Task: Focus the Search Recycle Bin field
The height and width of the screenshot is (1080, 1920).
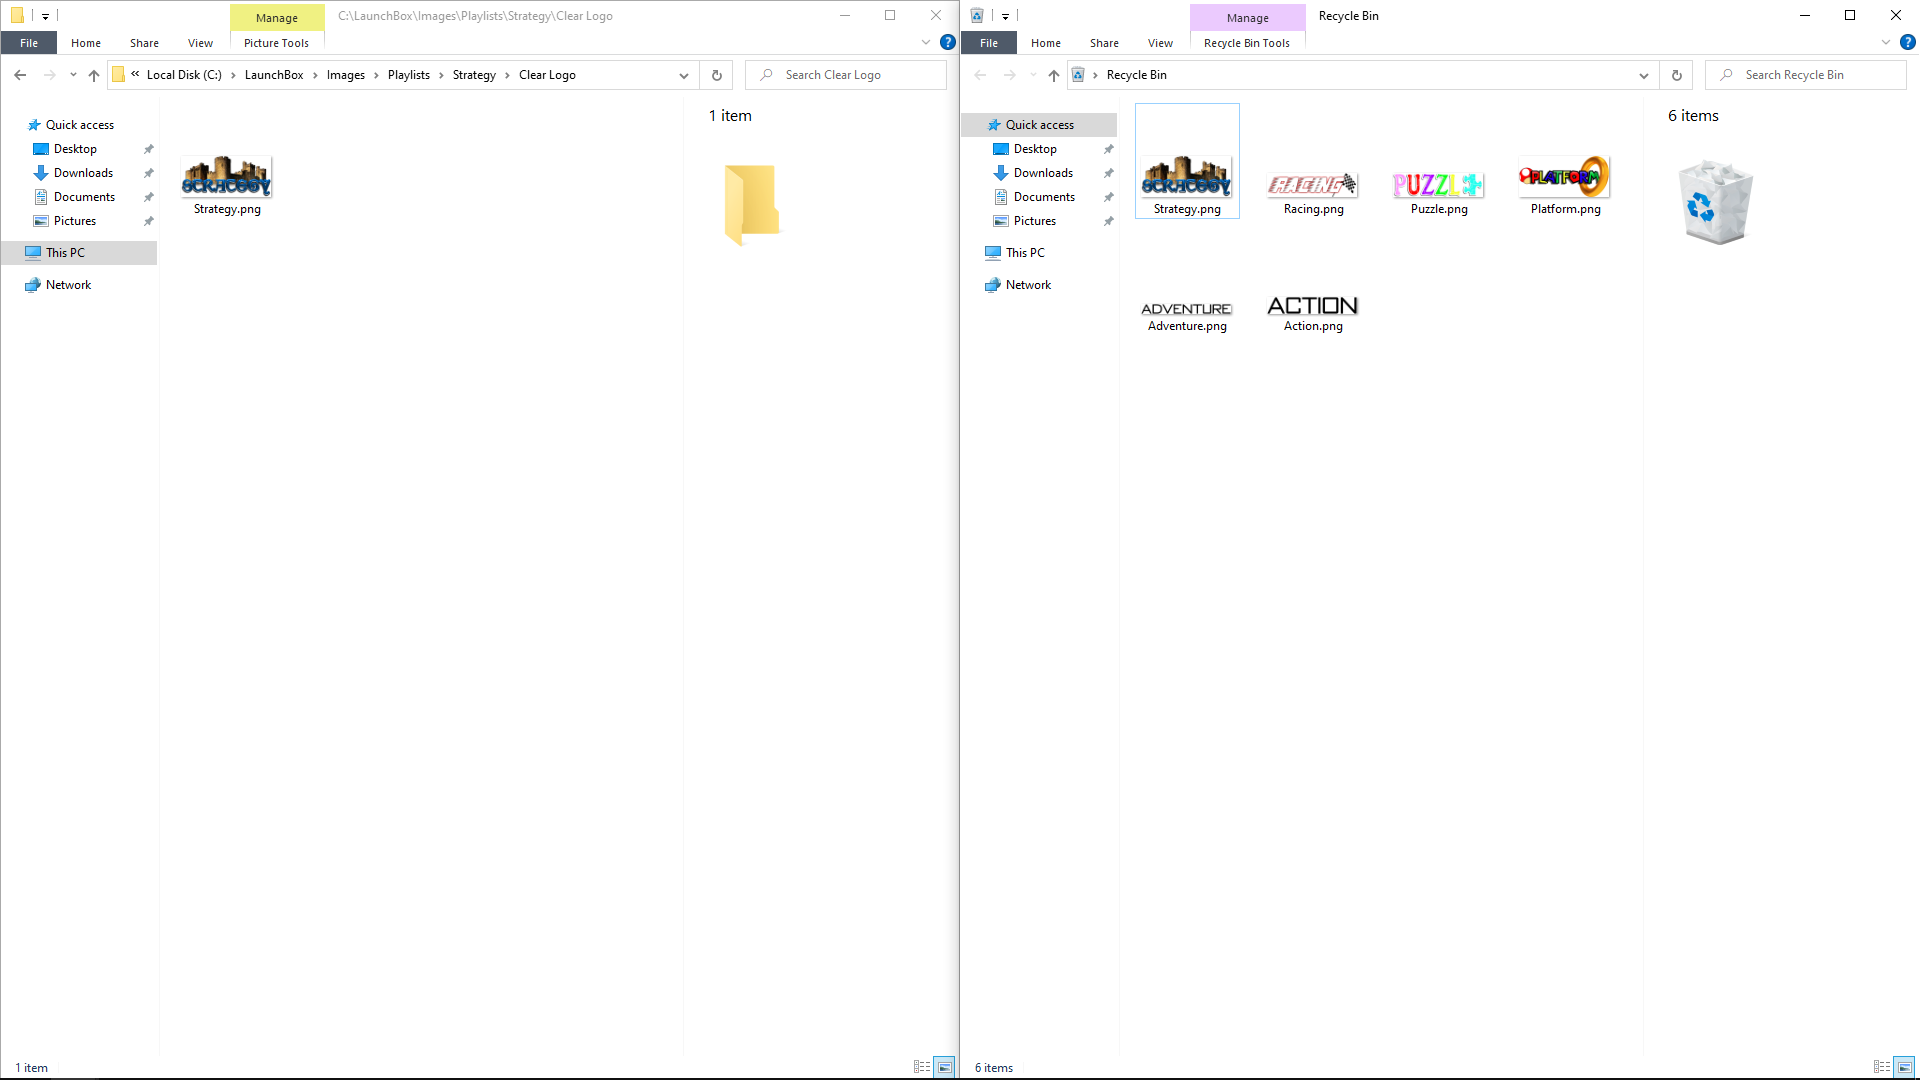Action: click(1806, 75)
